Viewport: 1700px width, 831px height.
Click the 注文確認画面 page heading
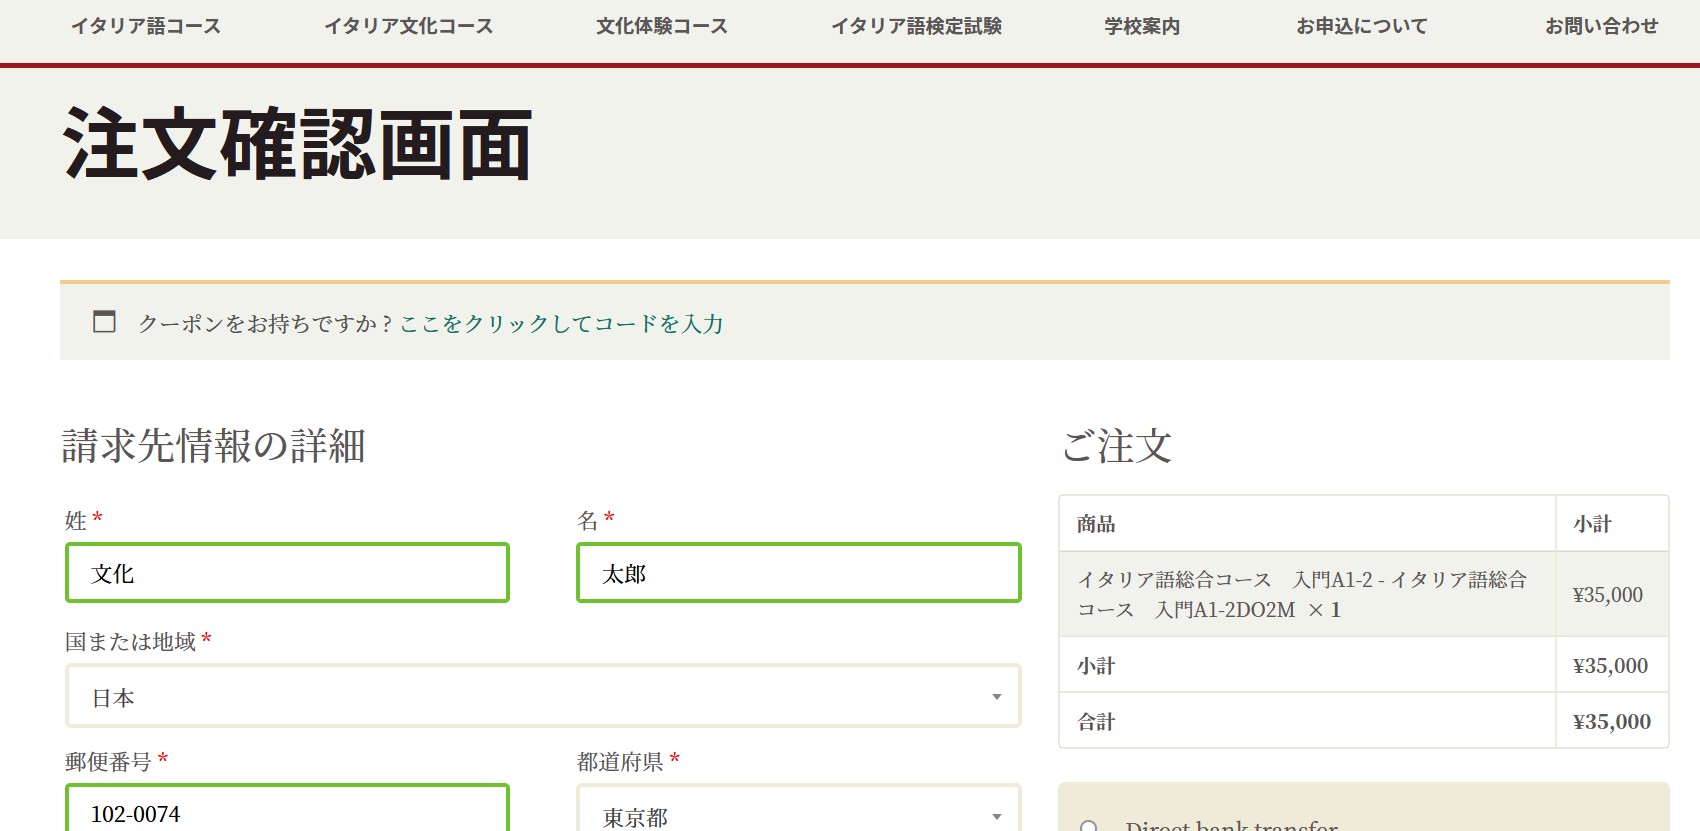pos(297,146)
